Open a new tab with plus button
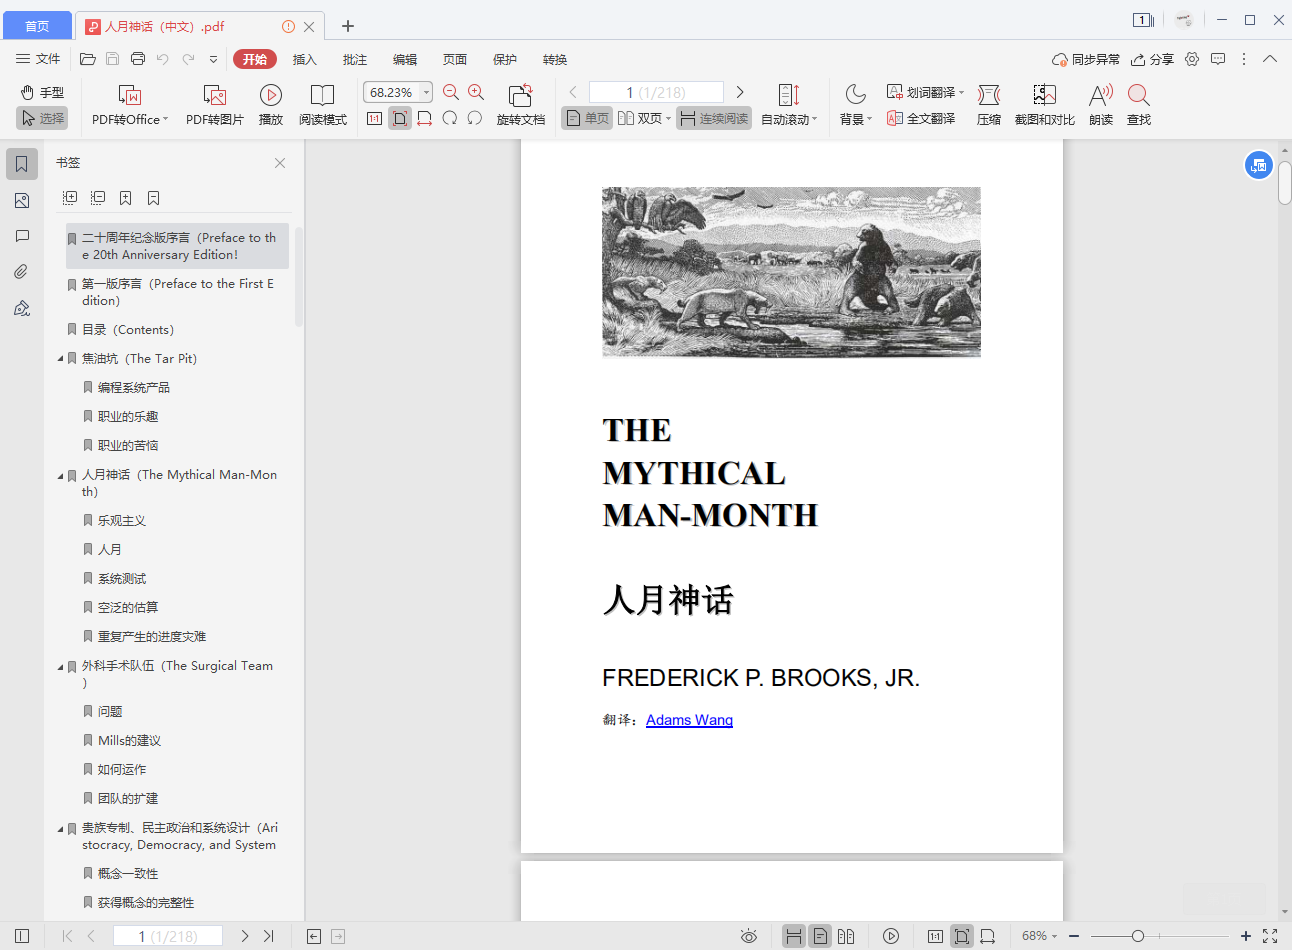Screen dimensions: 1292x950 click(x=348, y=26)
